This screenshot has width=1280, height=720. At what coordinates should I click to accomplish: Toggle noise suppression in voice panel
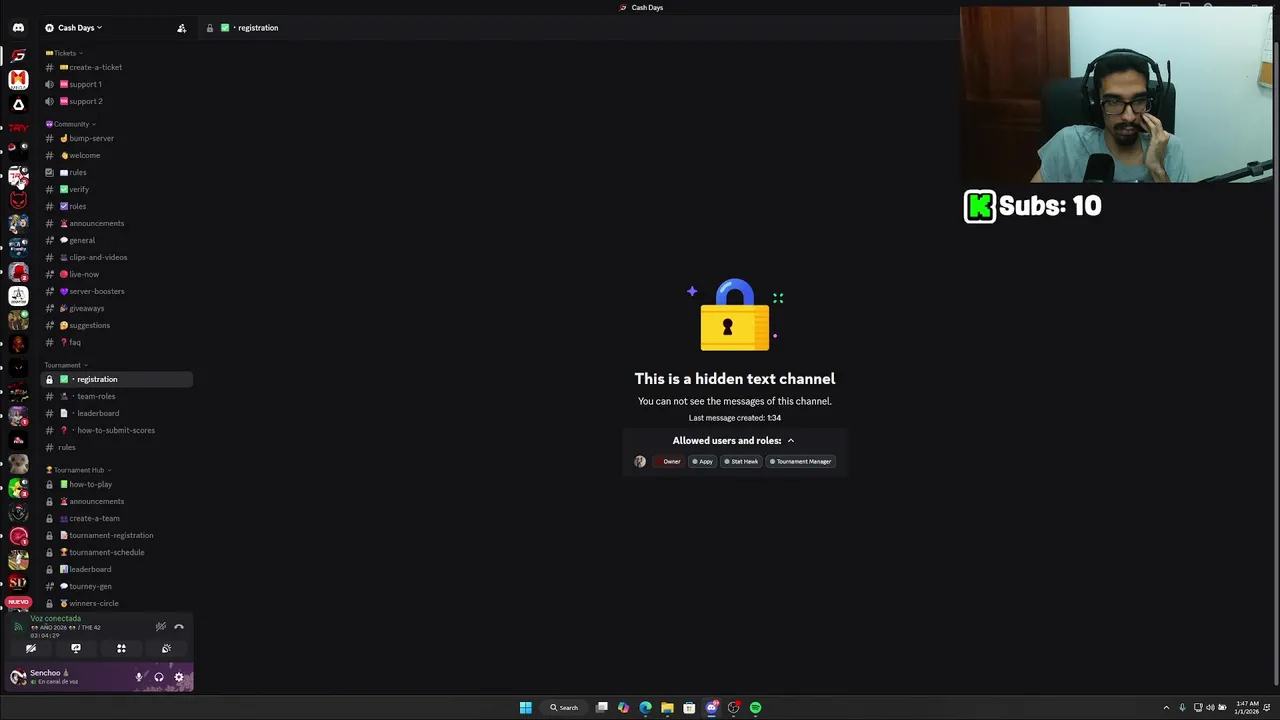coord(160,627)
